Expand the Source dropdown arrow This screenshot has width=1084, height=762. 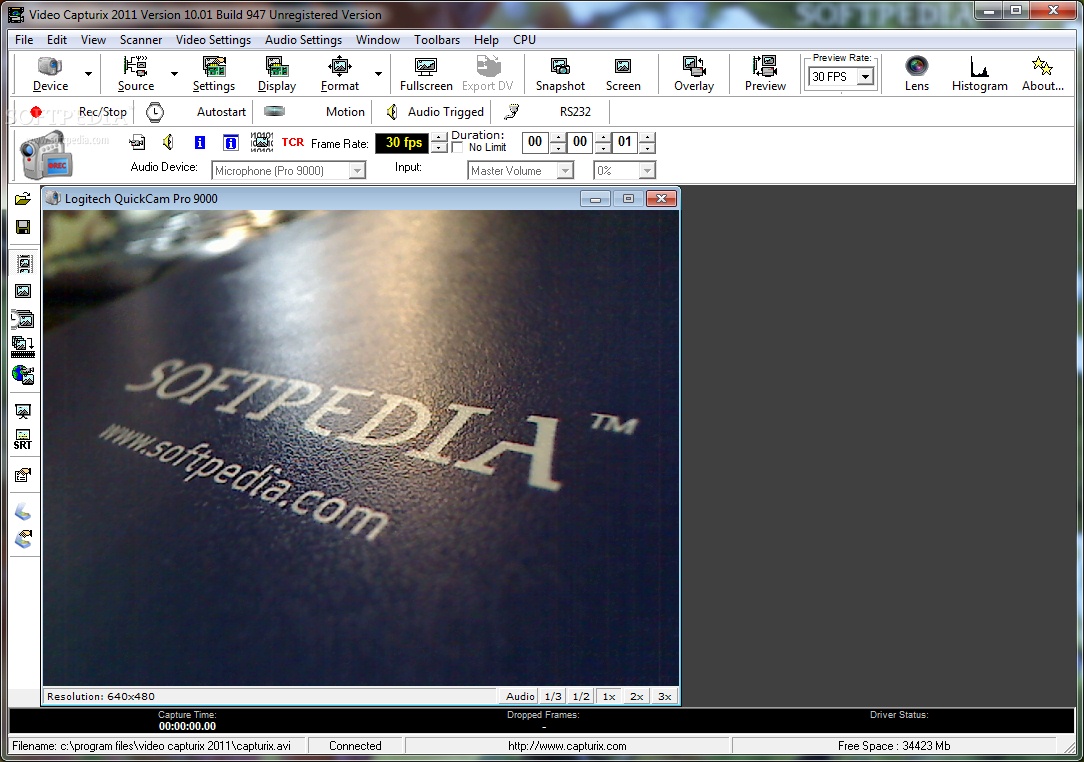tap(174, 74)
